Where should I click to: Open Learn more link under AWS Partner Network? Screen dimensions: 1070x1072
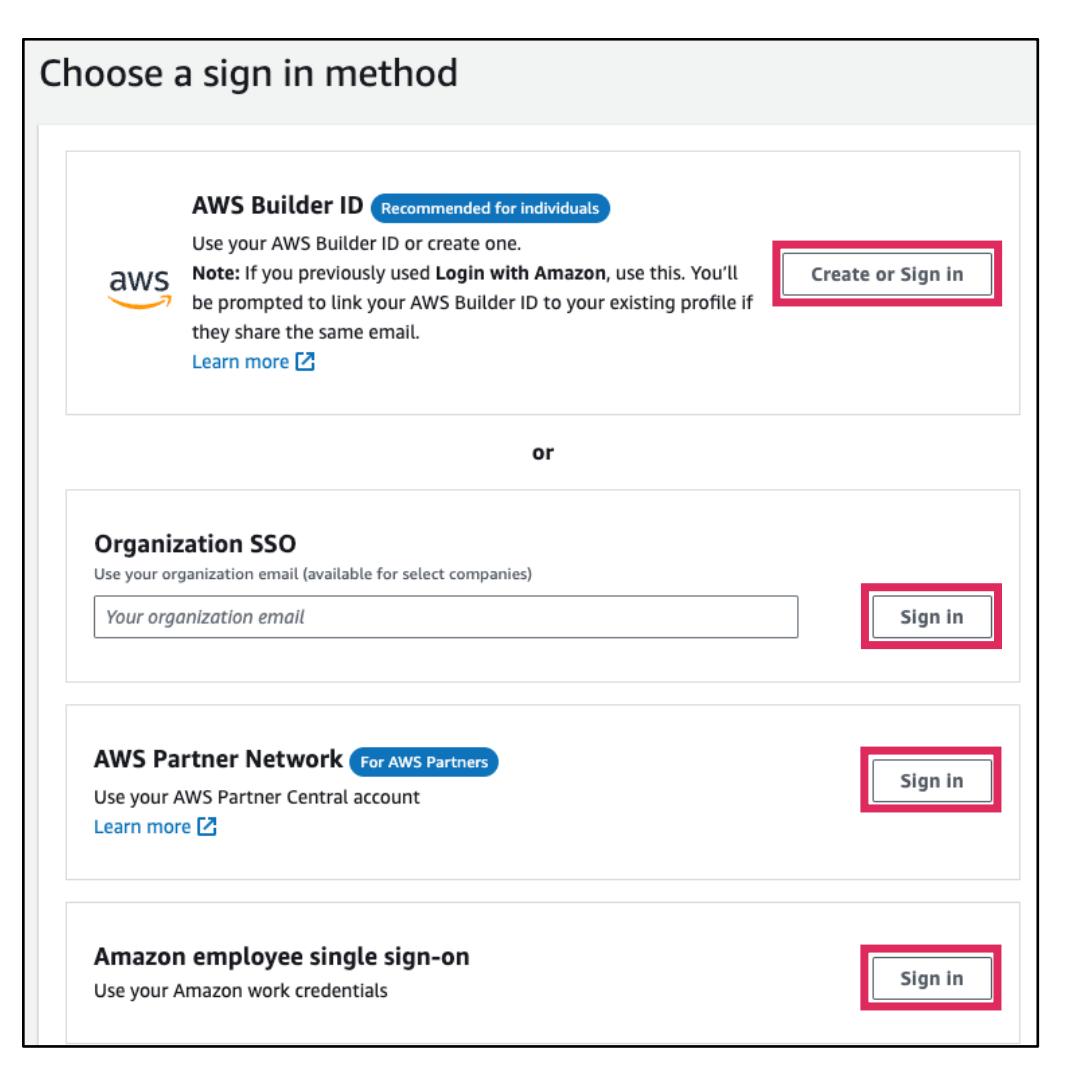[x=142, y=827]
